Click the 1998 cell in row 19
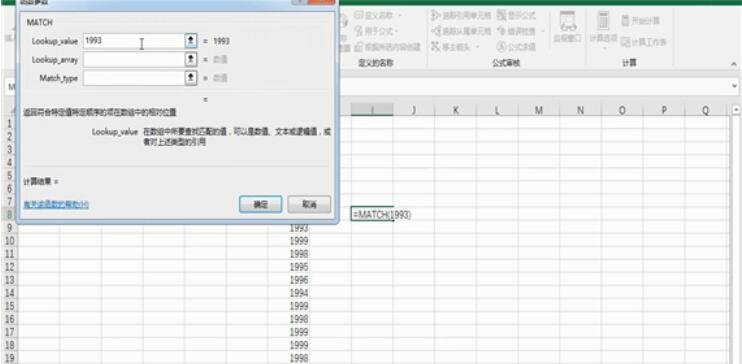742x364 pixels. pyautogui.click(x=289, y=357)
